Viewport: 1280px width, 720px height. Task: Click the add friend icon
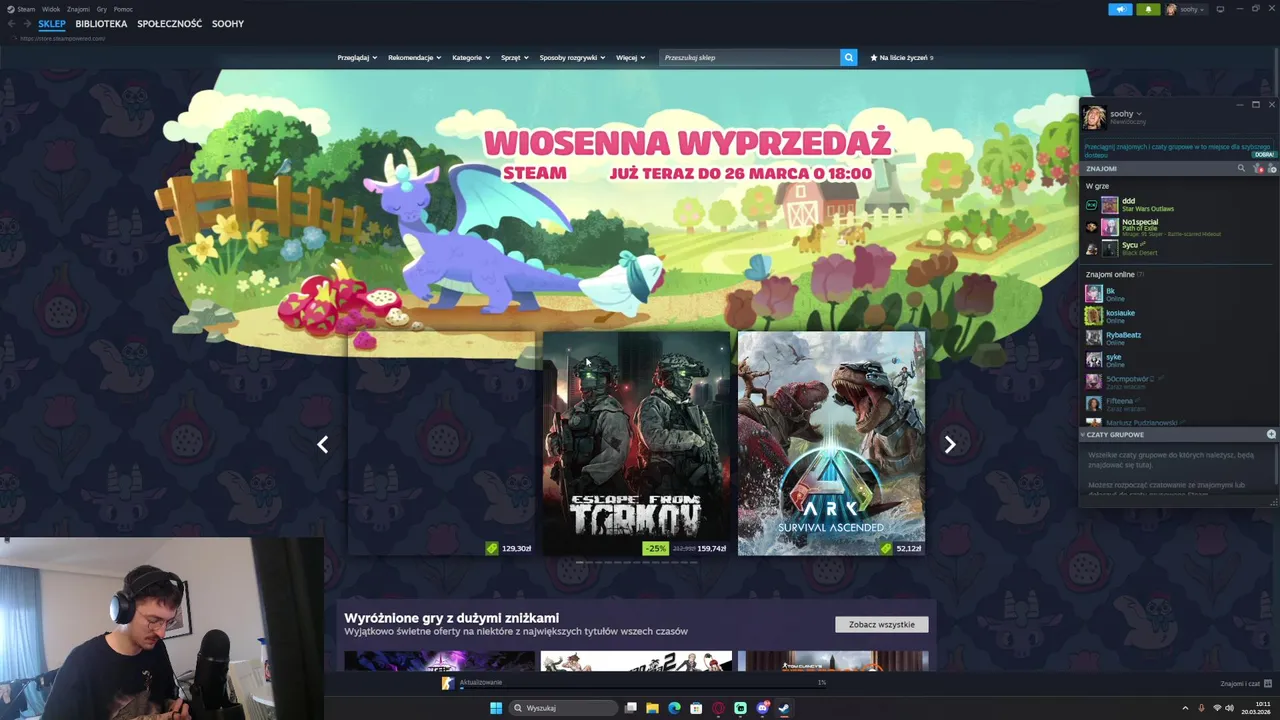(1272, 168)
